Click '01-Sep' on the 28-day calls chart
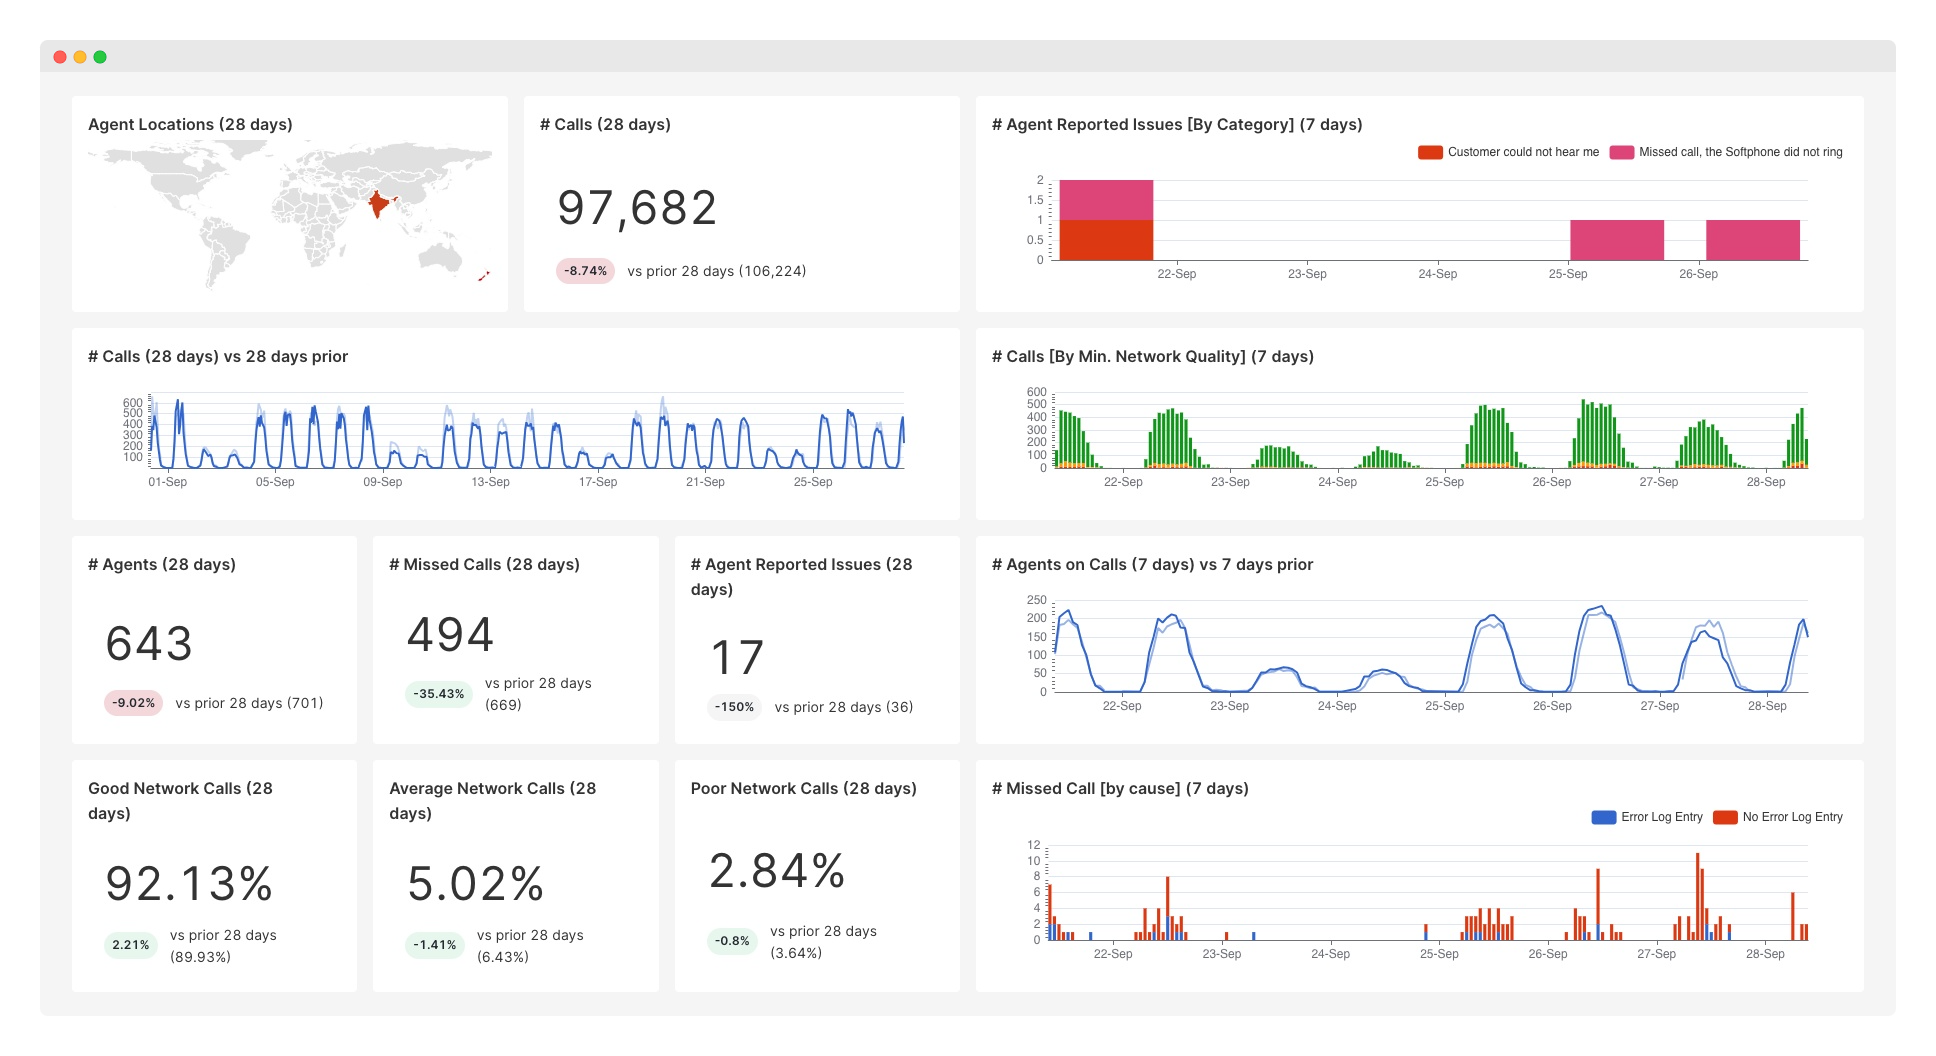1936x1056 pixels. tap(167, 482)
